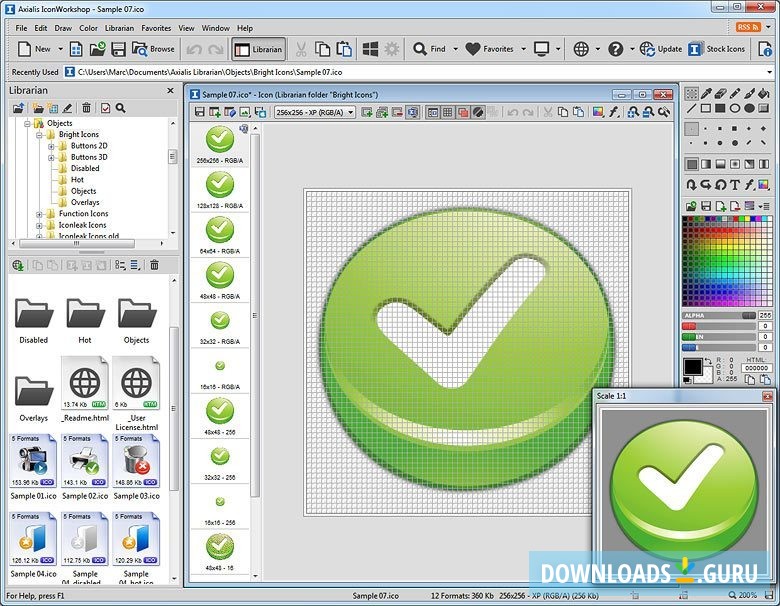Open the Draw menu
The width and height of the screenshot is (780, 606).
[63, 28]
